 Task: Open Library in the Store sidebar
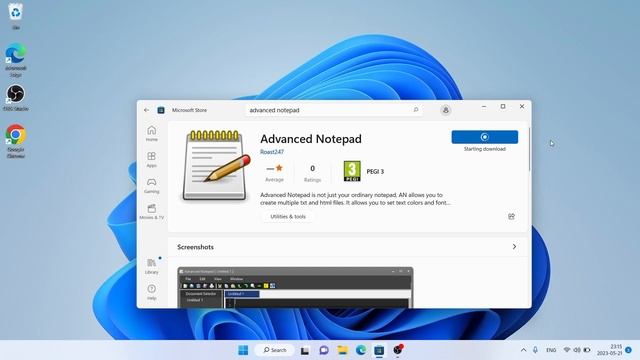151,266
